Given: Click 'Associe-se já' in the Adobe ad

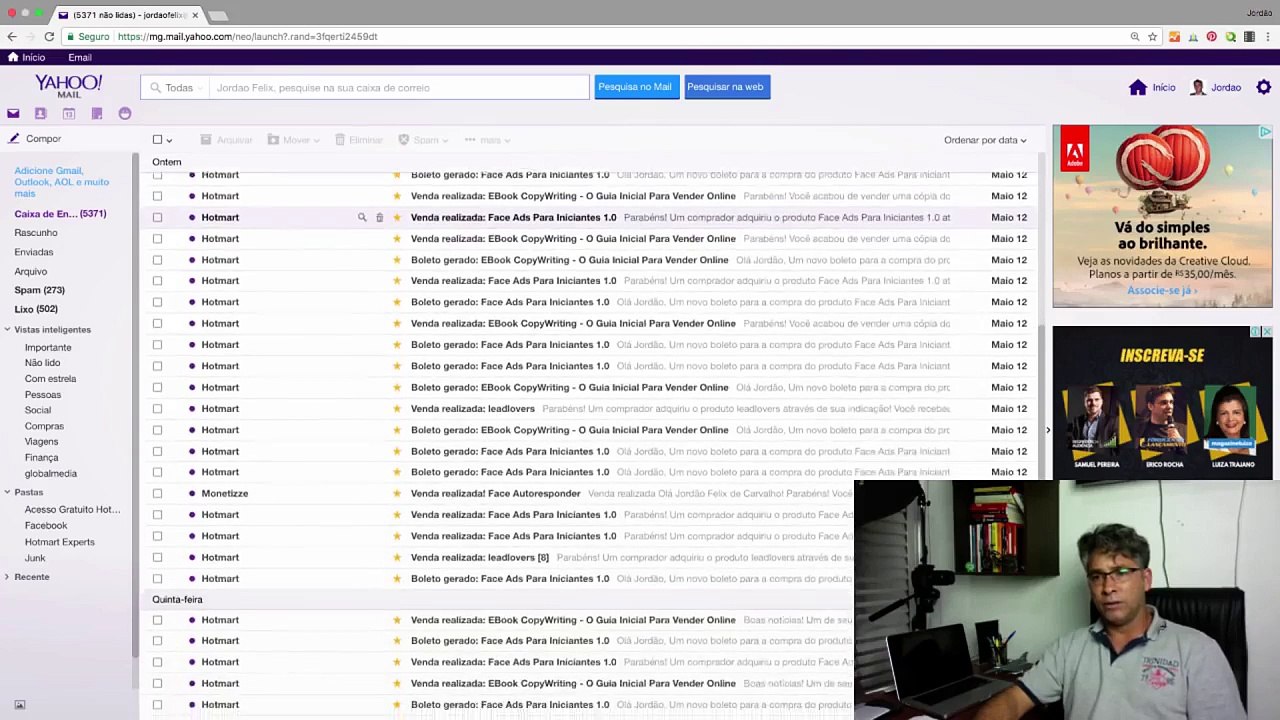Looking at the screenshot, I should 1160,291.
